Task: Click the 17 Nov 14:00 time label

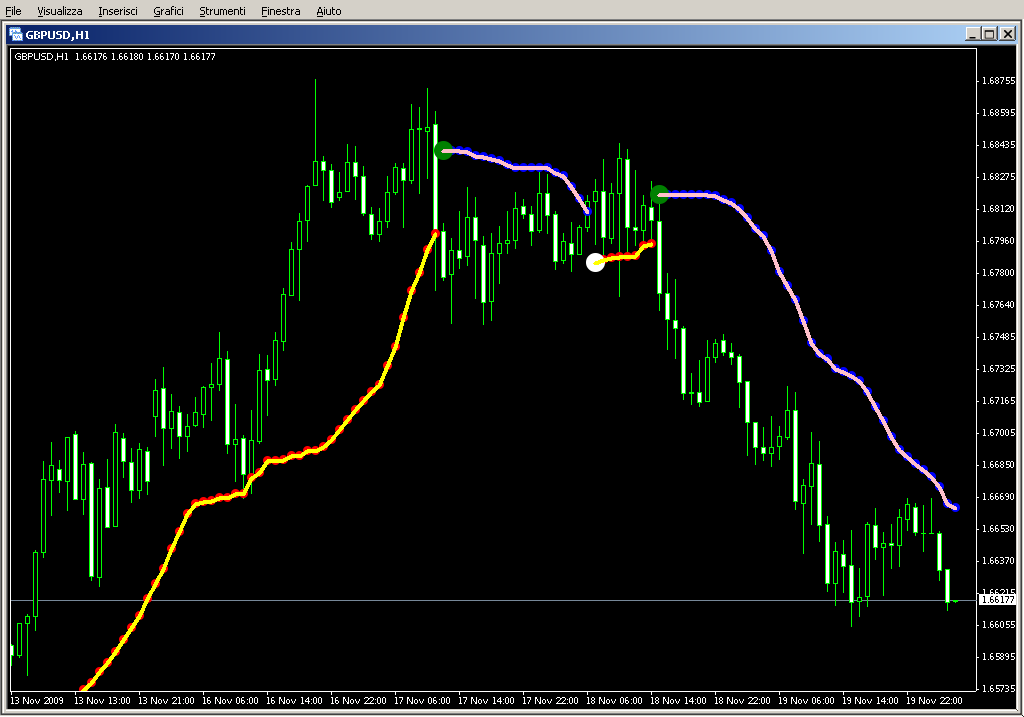Action: [486, 701]
